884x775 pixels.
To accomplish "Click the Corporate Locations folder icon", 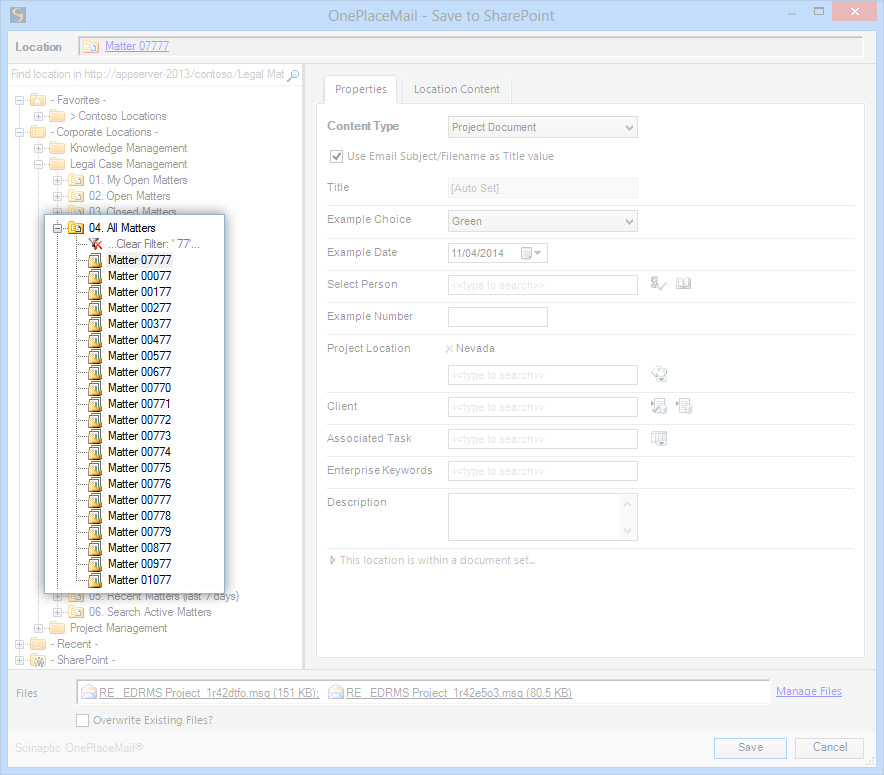I will coord(38,132).
